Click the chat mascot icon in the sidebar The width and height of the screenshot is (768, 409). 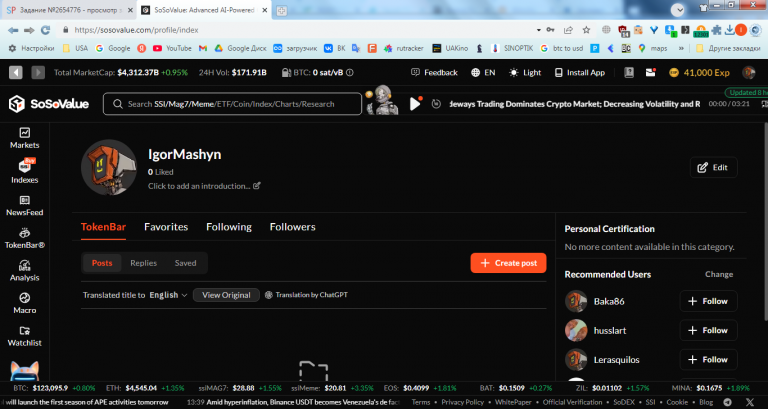pos(24,371)
